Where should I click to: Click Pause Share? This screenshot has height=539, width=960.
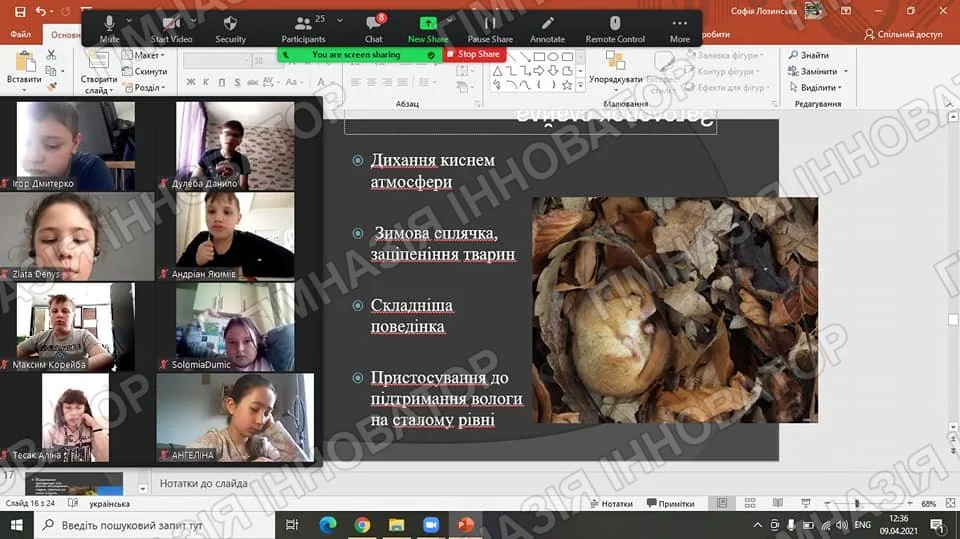(x=490, y=29)
